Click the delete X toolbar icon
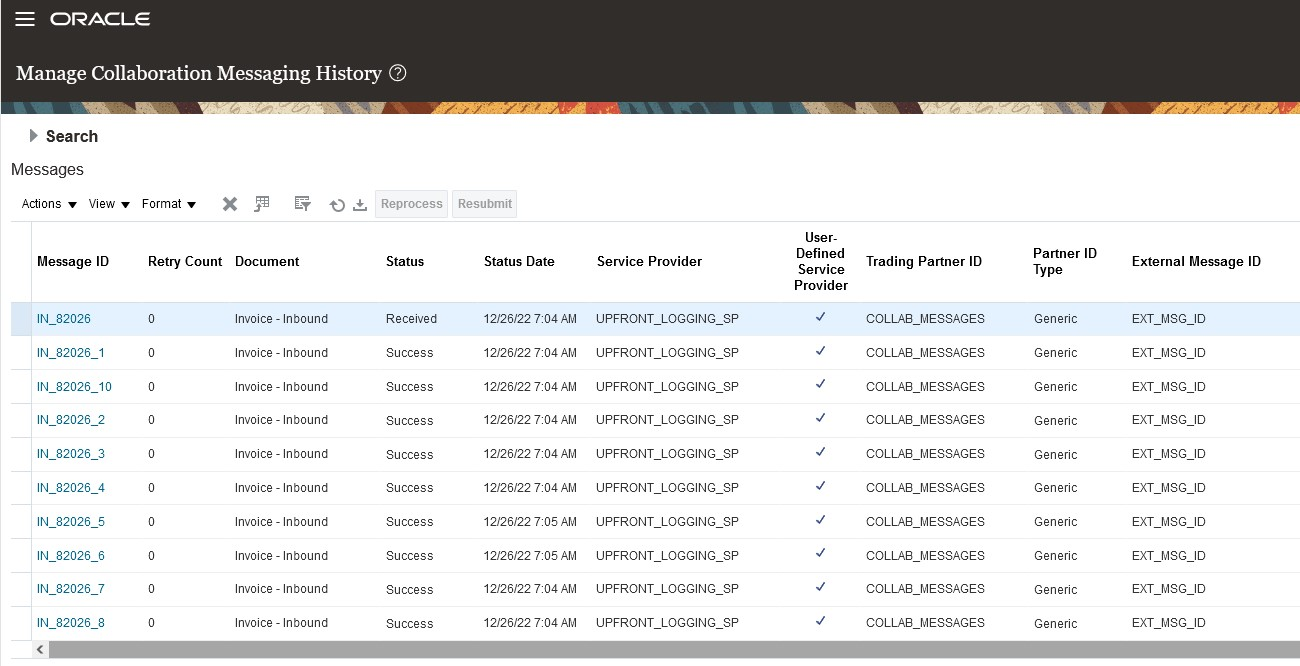1300x666 pixels. (230, 204)
